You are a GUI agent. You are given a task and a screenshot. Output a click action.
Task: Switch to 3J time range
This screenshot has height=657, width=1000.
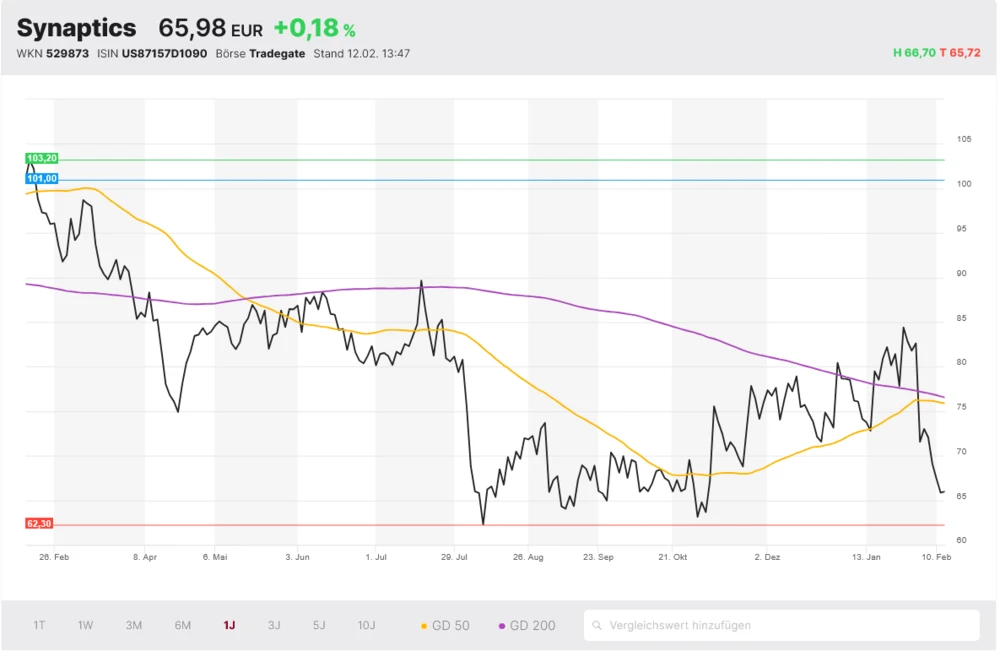274,625
